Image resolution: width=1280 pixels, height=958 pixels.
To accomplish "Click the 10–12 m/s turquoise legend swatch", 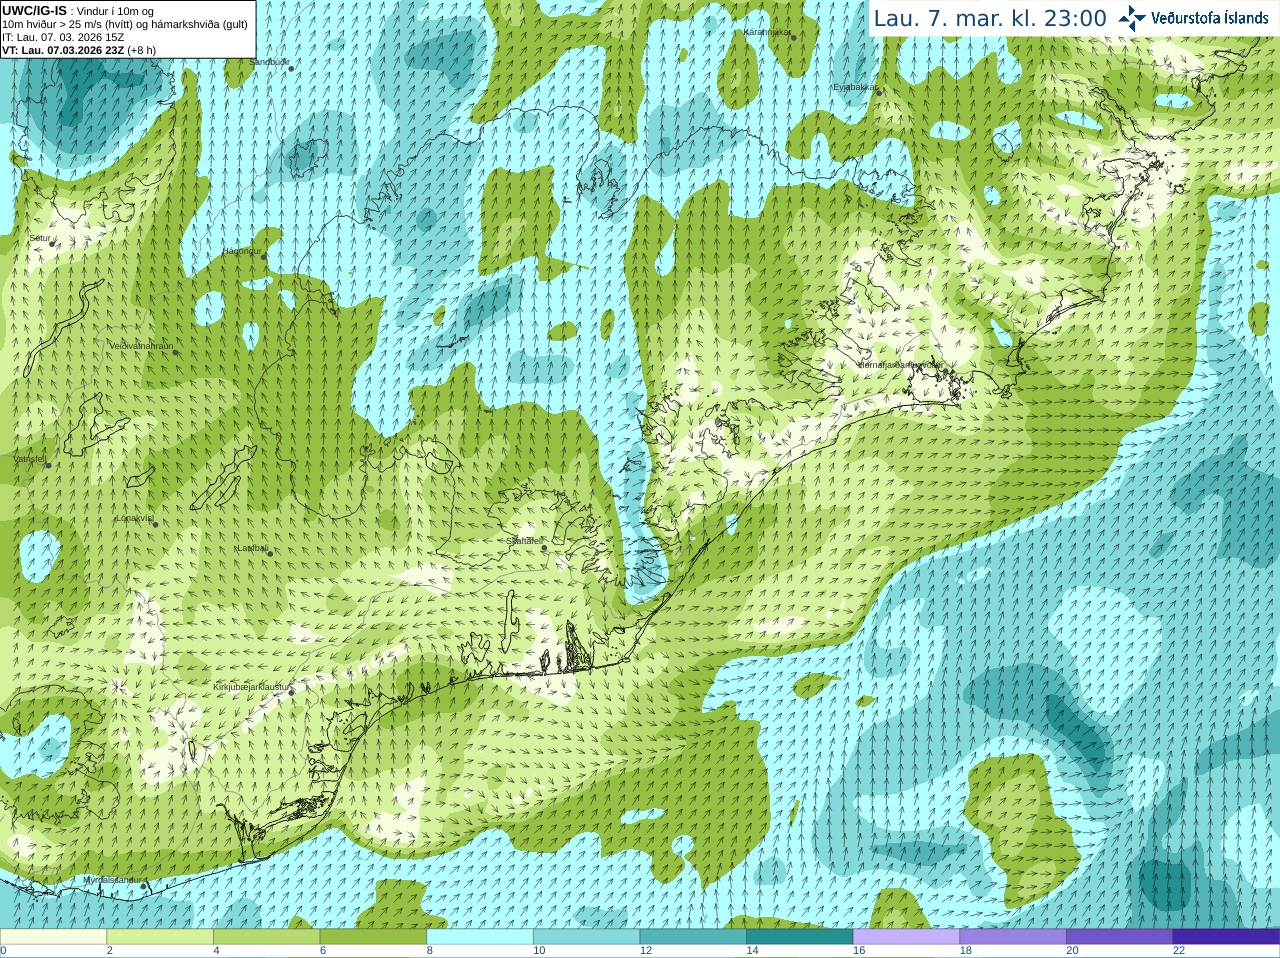I will point(586,937).
